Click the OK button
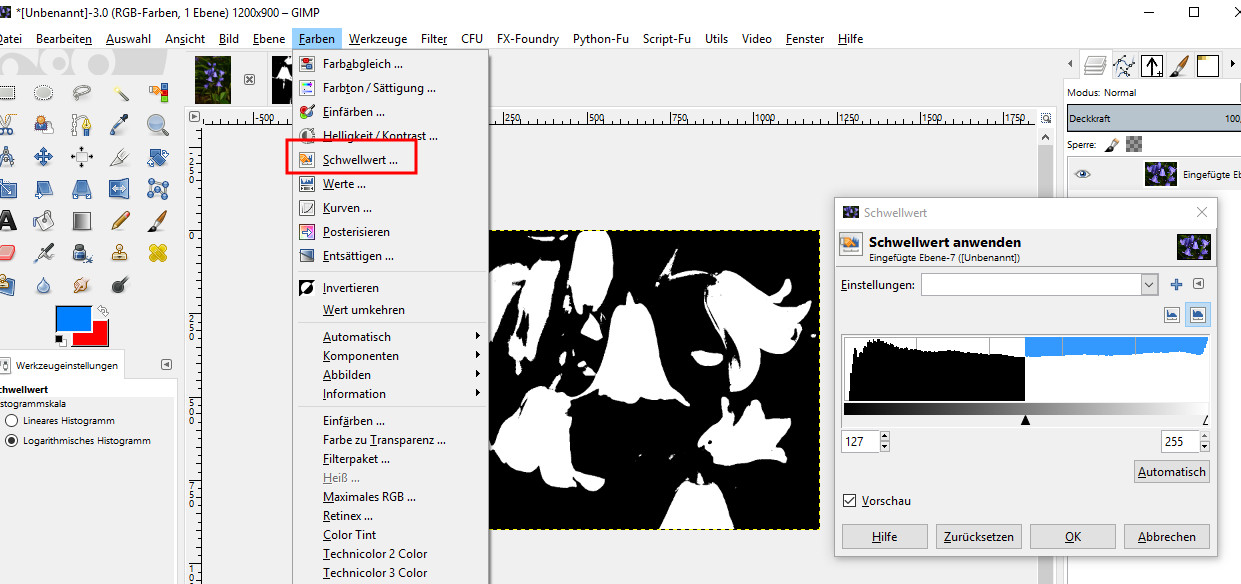The width and height of the screenshot is (1241, 584). 1072,536
